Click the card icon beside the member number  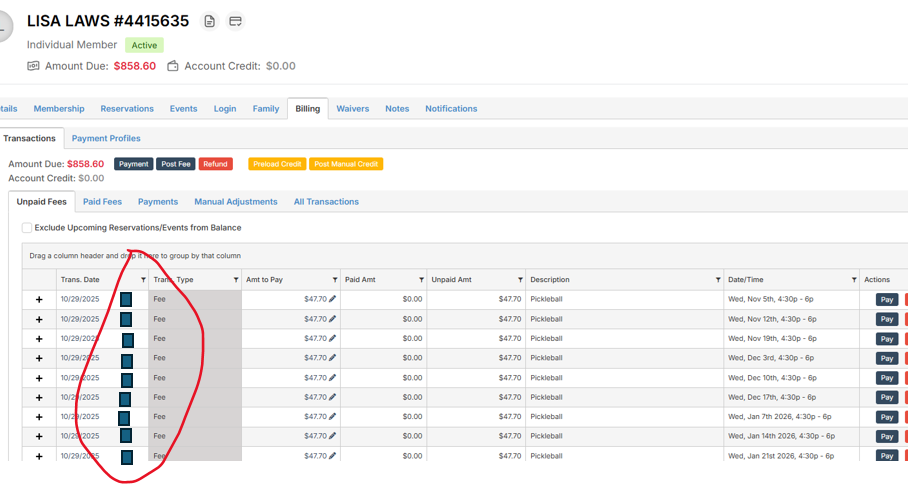click(x=235, y=21)
